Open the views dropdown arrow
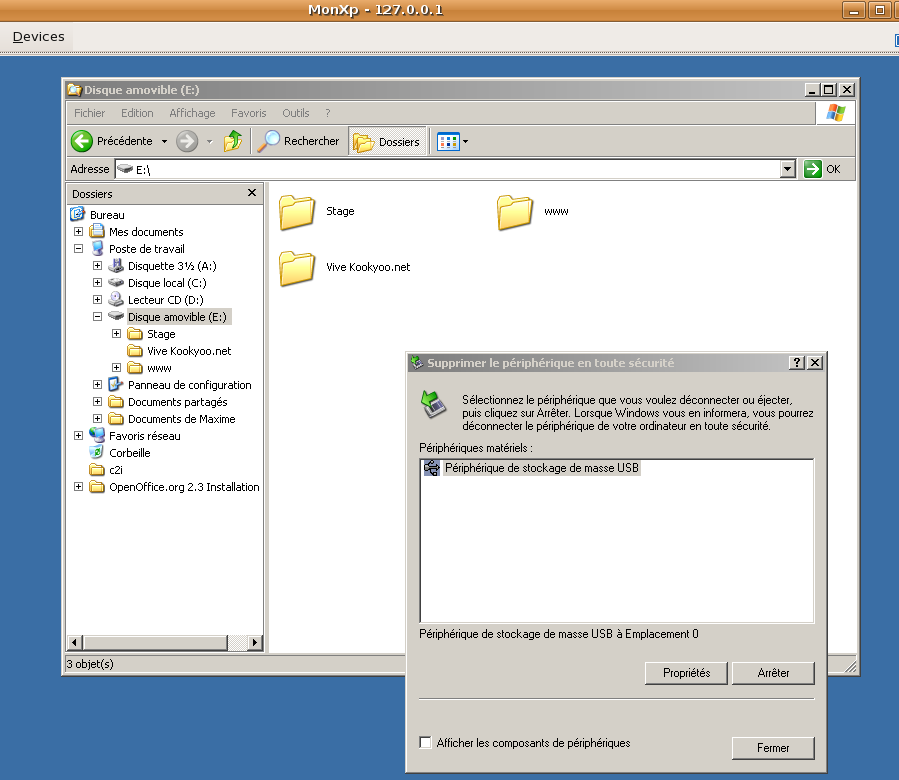This screenshot has height=780, width=899. (466, 141)
